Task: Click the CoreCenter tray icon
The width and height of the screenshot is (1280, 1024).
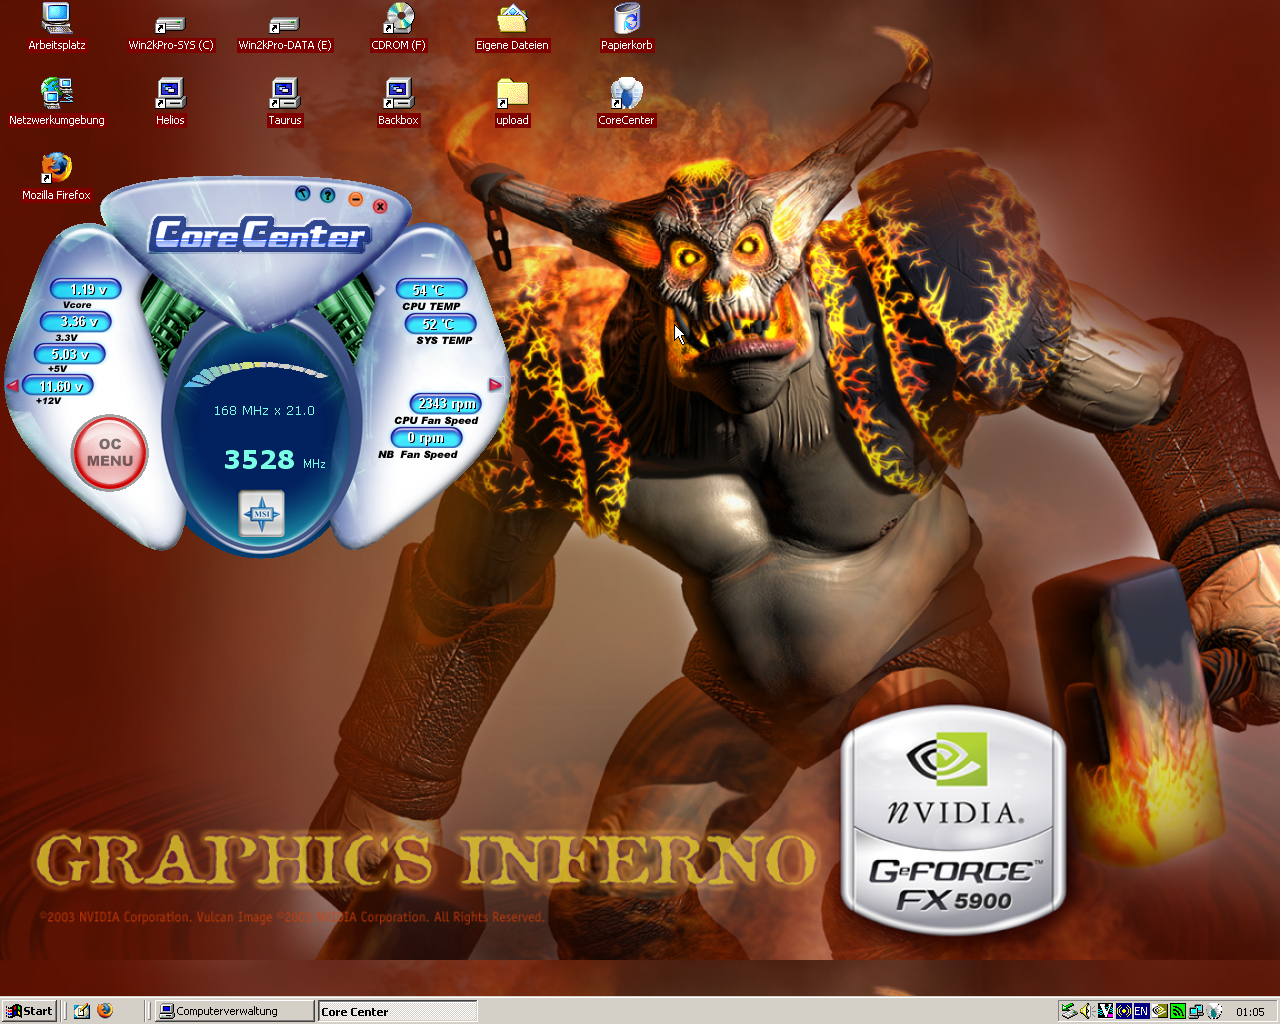Action: click(x=1214, y=1011)
